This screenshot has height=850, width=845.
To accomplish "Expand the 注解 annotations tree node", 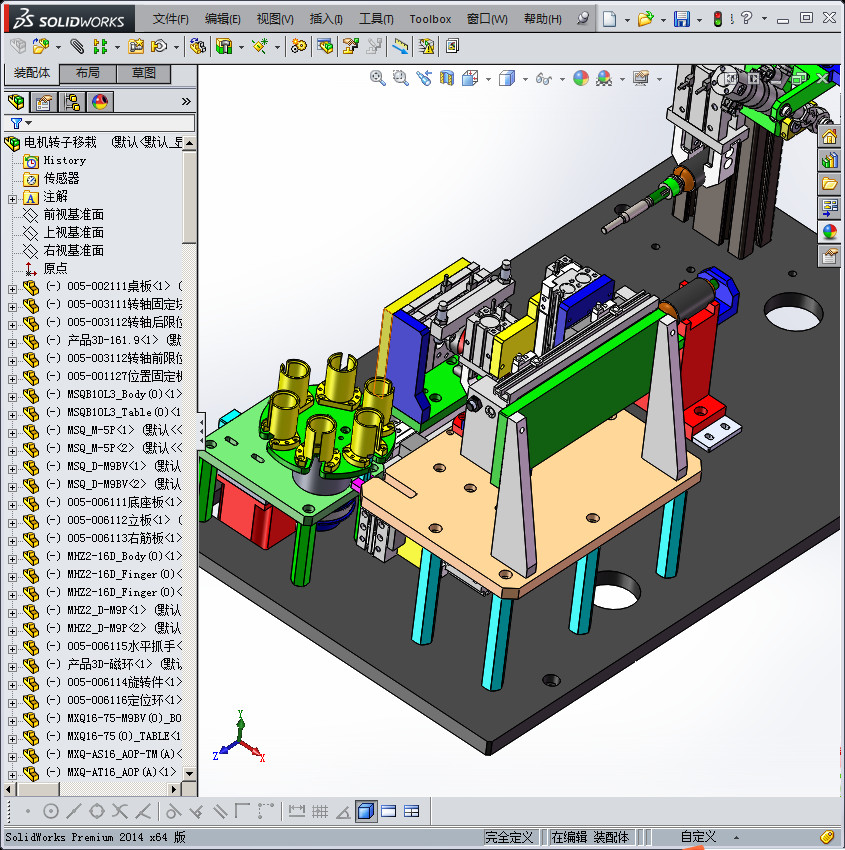I will click(12, 199).
